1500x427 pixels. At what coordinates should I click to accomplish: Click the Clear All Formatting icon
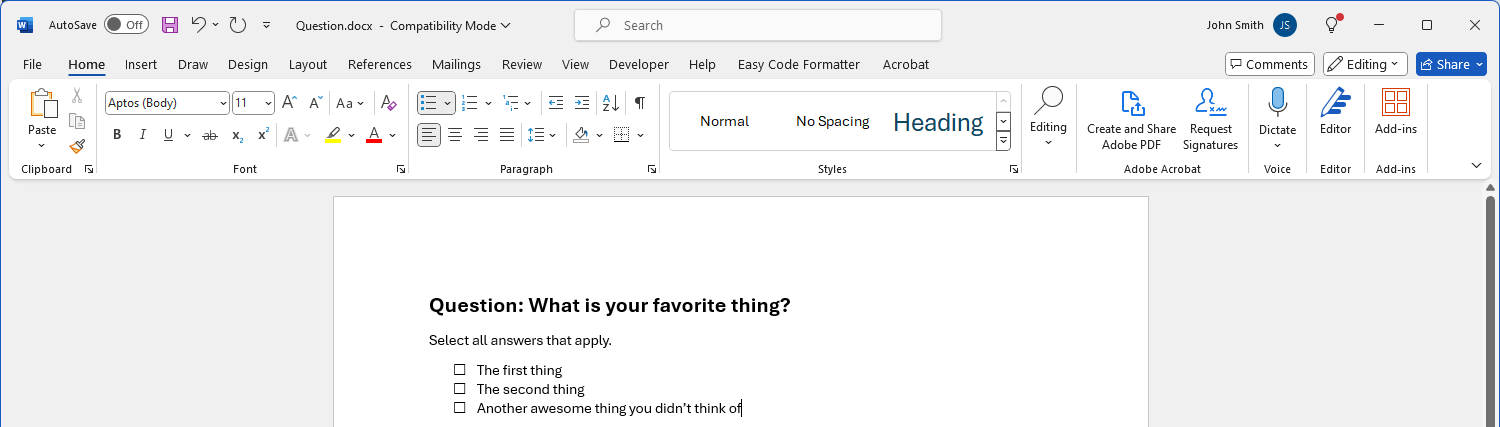tap(389, 102)
